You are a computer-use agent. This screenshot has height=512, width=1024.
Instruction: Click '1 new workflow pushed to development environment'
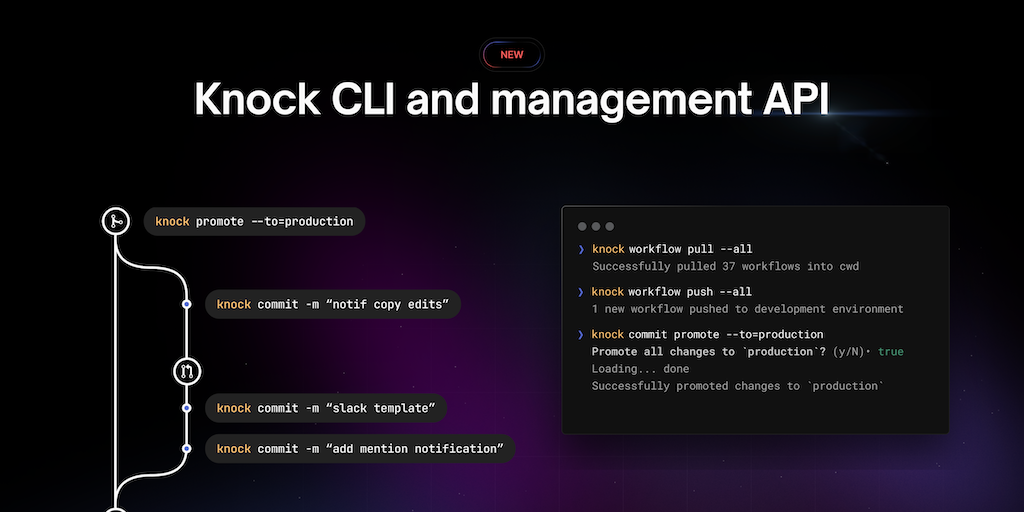pos(748,309)
